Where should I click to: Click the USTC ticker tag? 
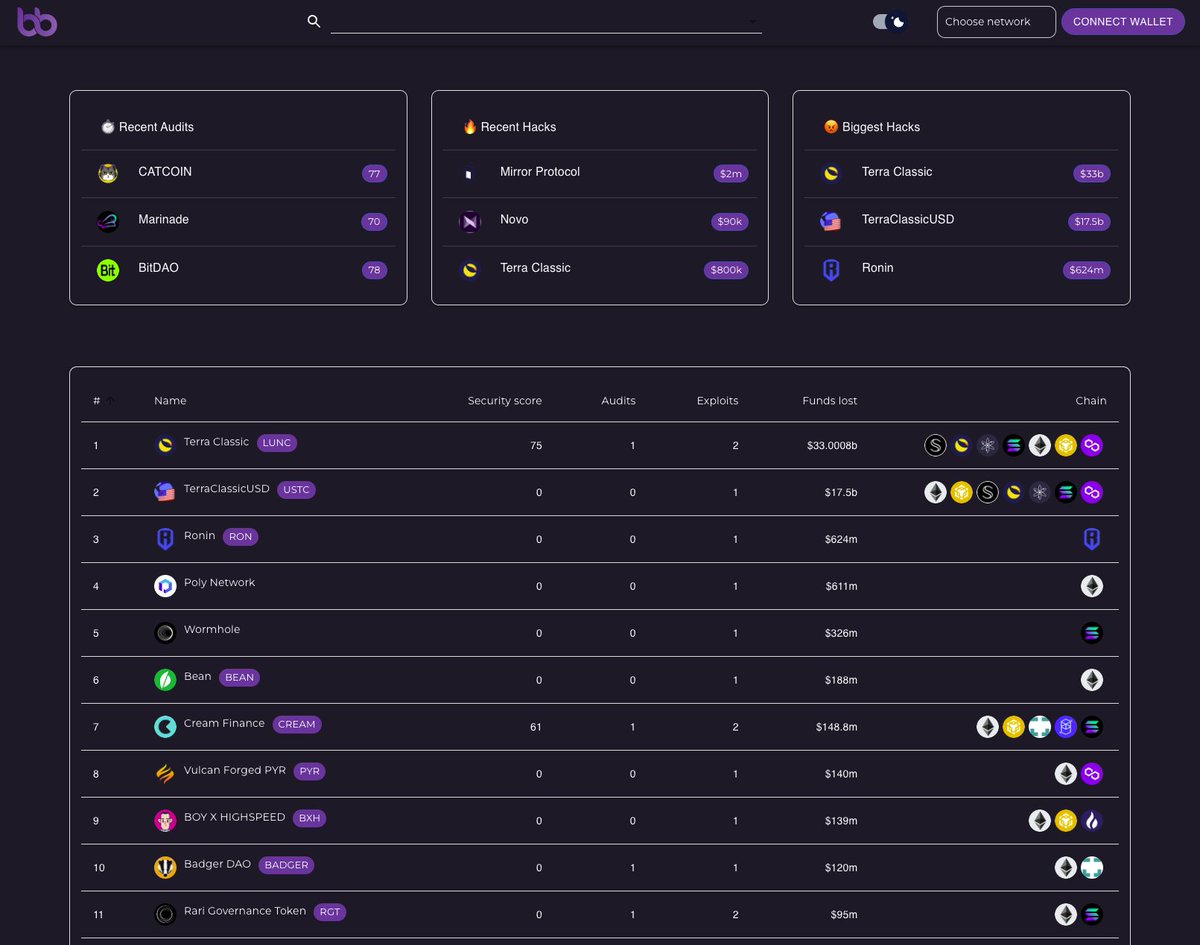tap(296, 490)
